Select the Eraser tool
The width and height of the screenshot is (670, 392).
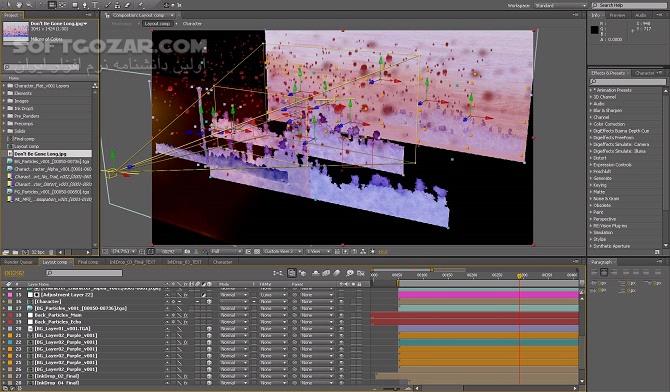(x=127, y=5)
